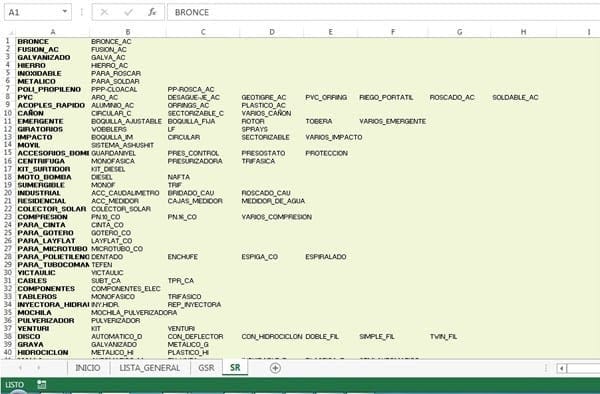
Task: Select row 8 header for PVC
Action: tap(8, 97)
